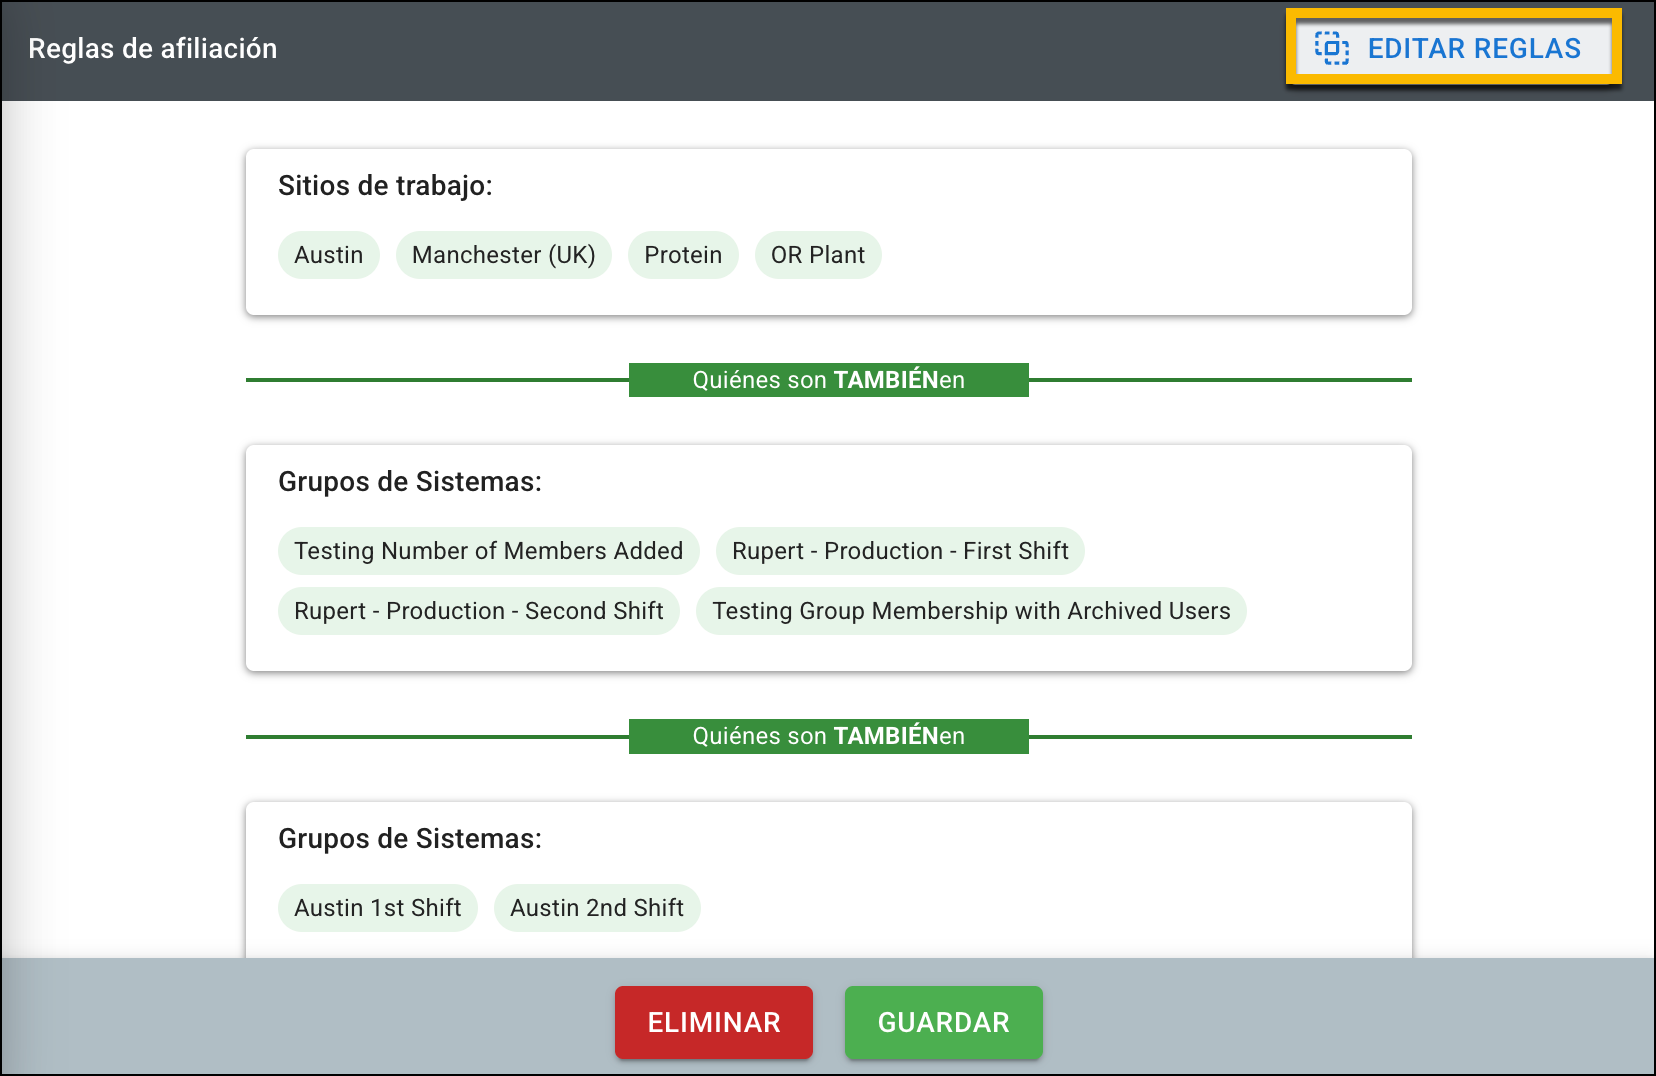
Task: Open the EDITAR REGLAS button
Action: coord(1453,48)
